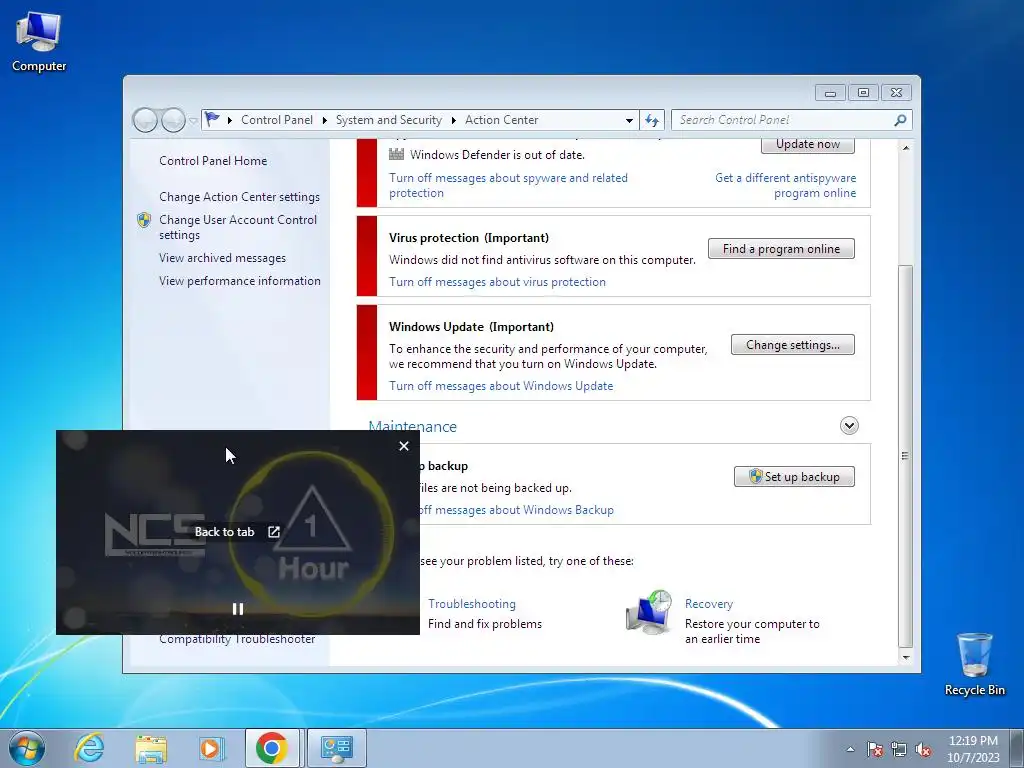Open the Computer desktop icon
Screen dimensions: 1024x768
point(39,41)
